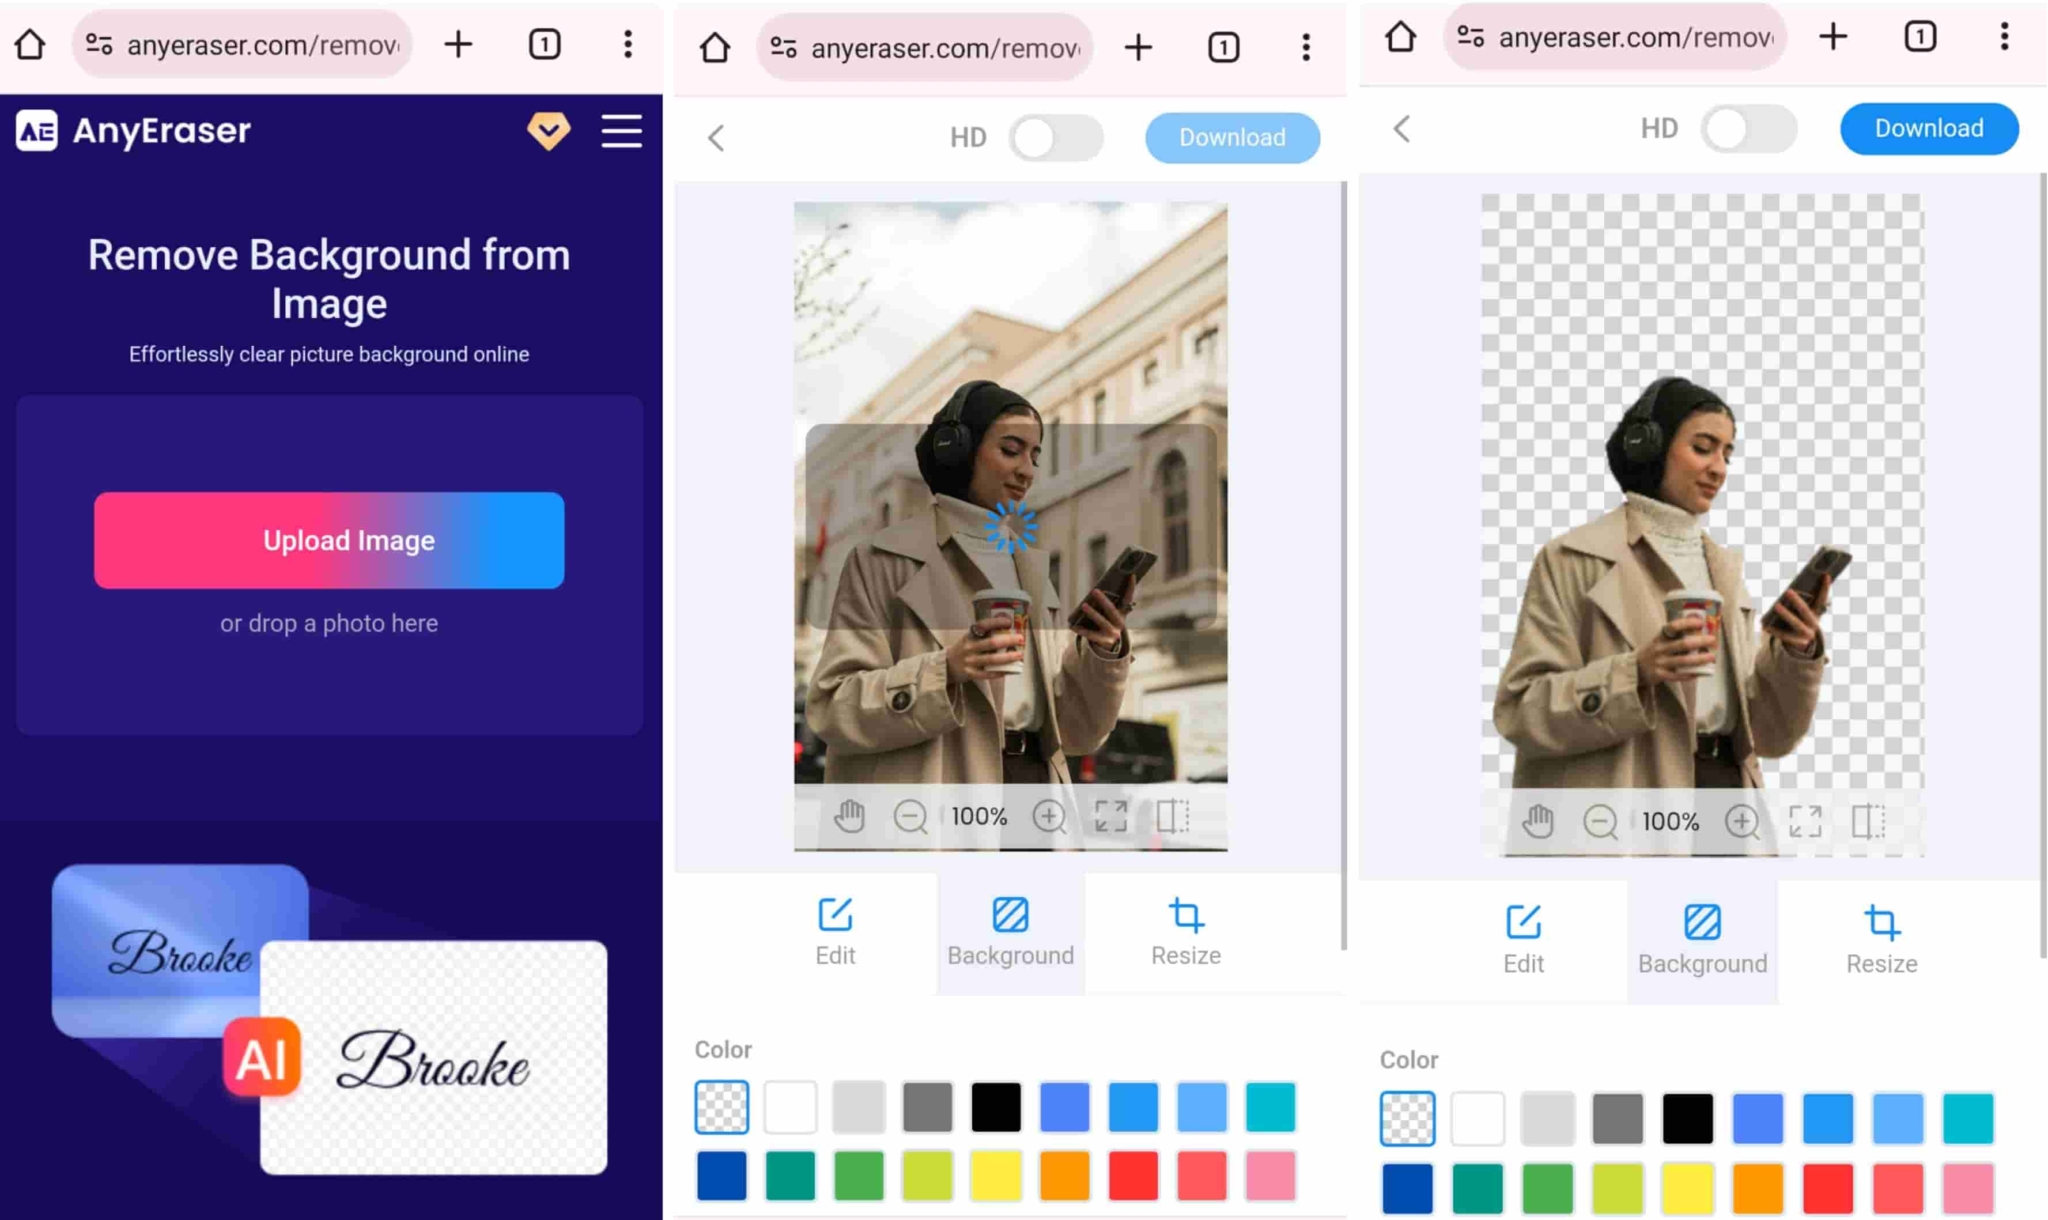Turn on the HD switch on the result screen
2048x1220 pixels.
tap(1748, 129)
